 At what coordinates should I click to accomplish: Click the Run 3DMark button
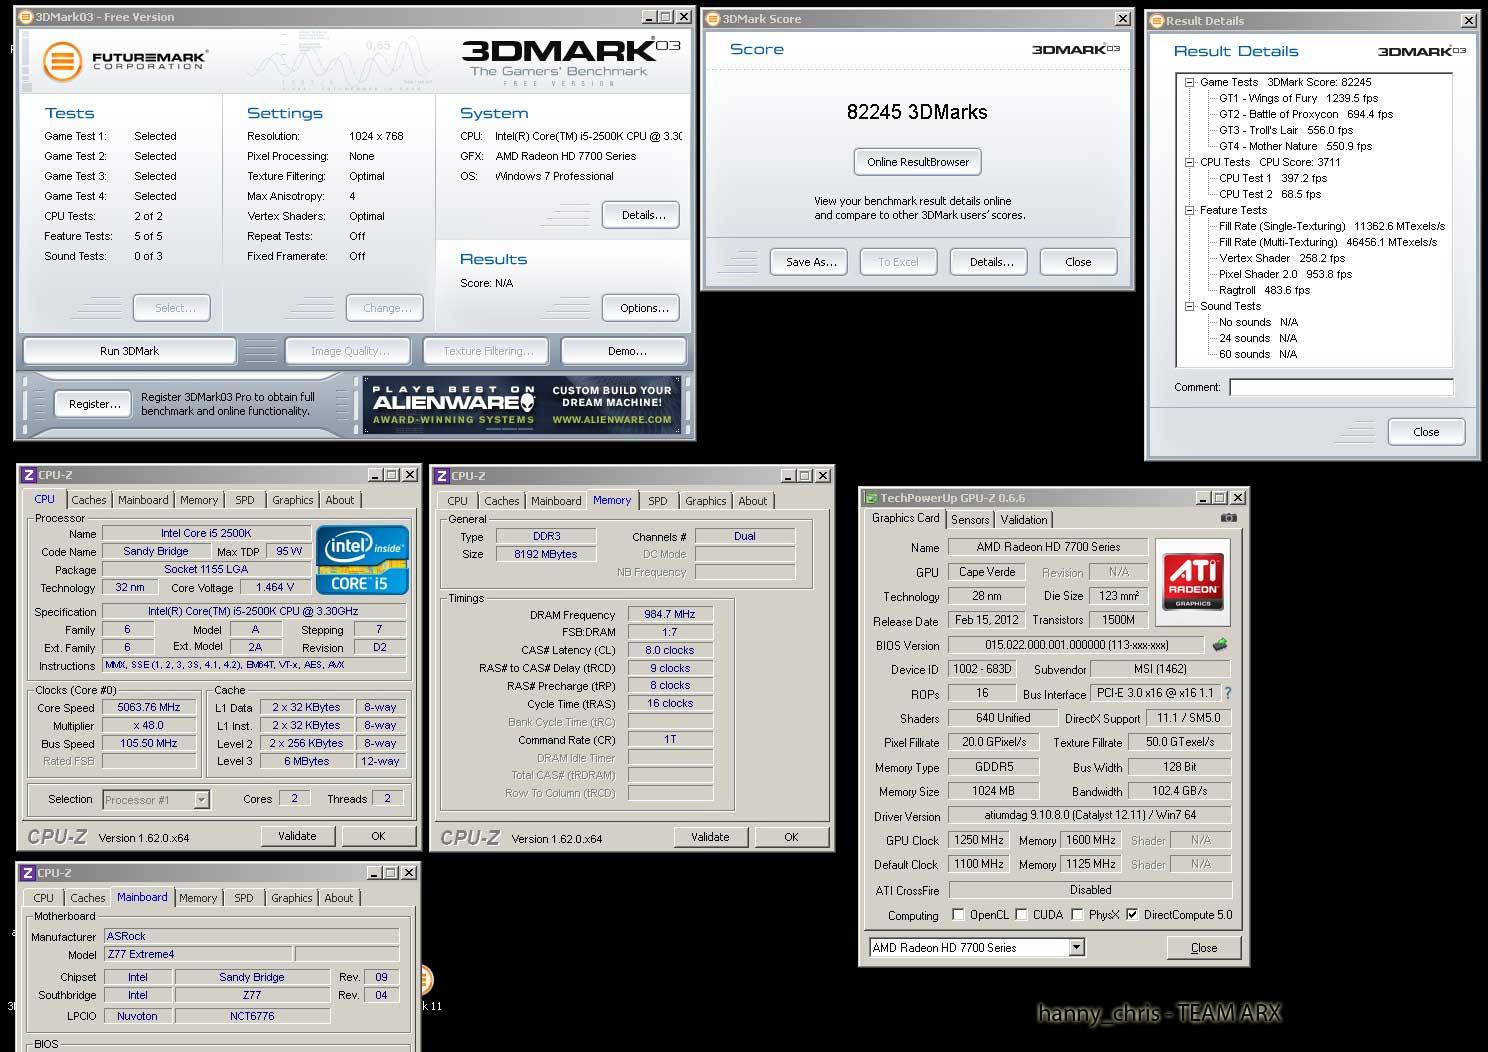tap(129, 351)
